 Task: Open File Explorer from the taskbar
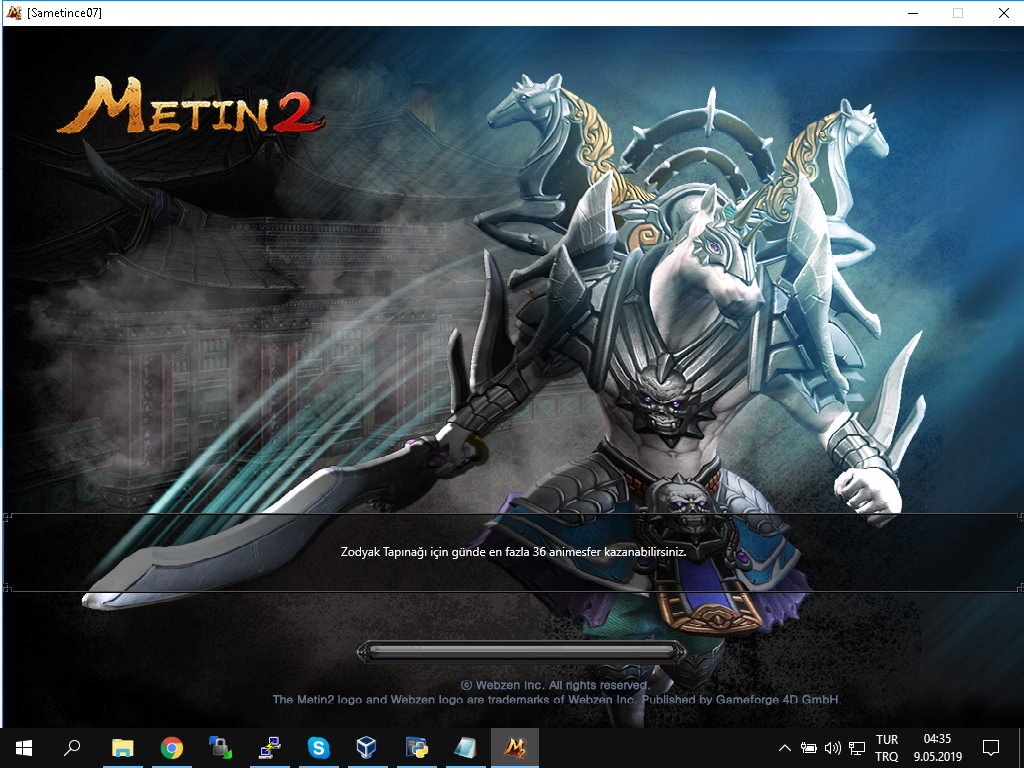pyautogui.click(x=122, y=748)
